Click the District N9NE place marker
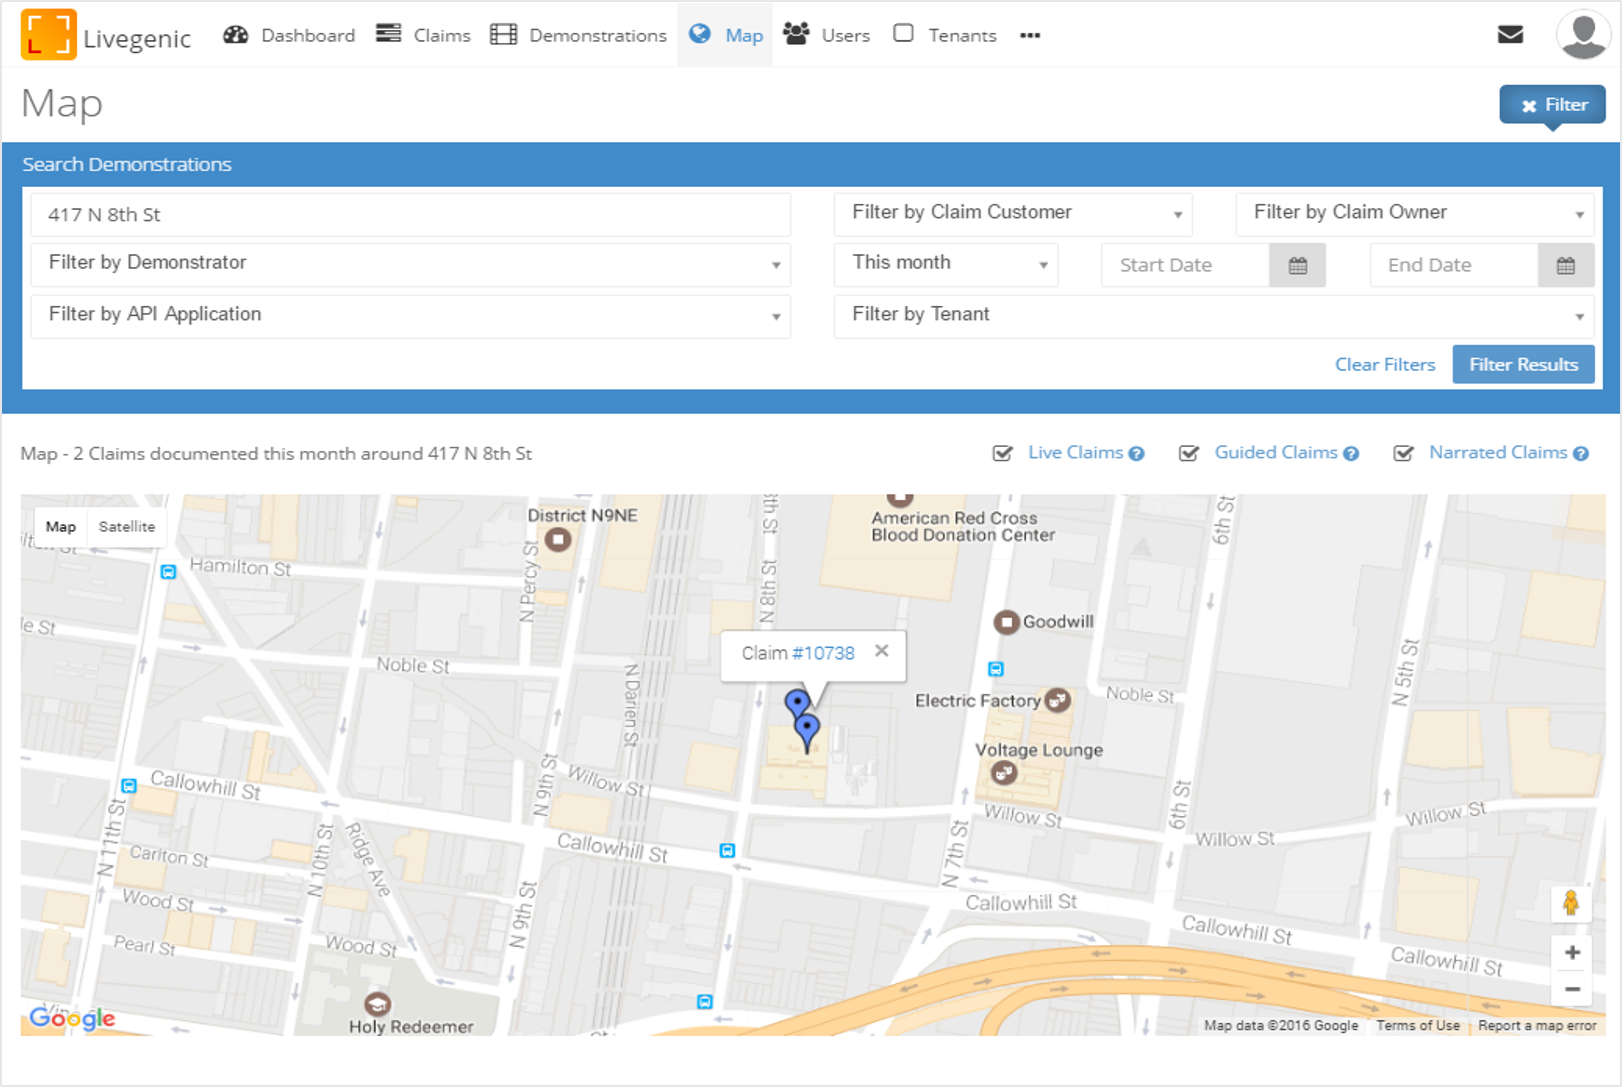 [x=558, y=540]
